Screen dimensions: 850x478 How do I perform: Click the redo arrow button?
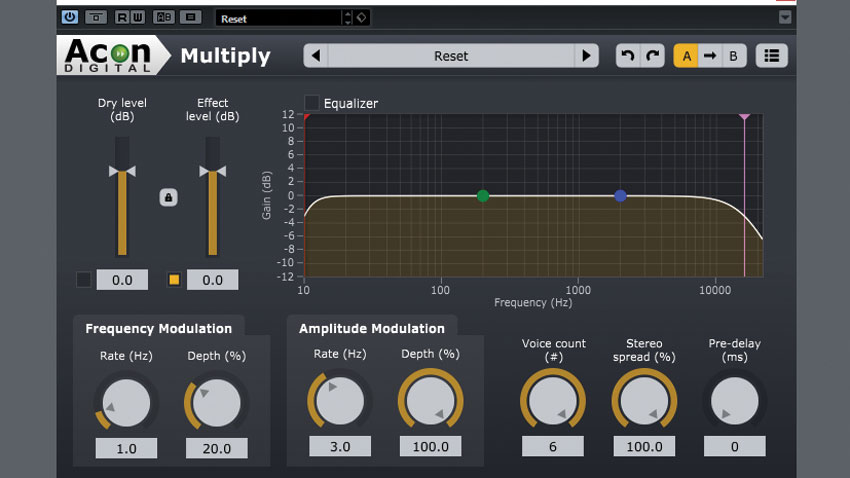click(653, 56)
